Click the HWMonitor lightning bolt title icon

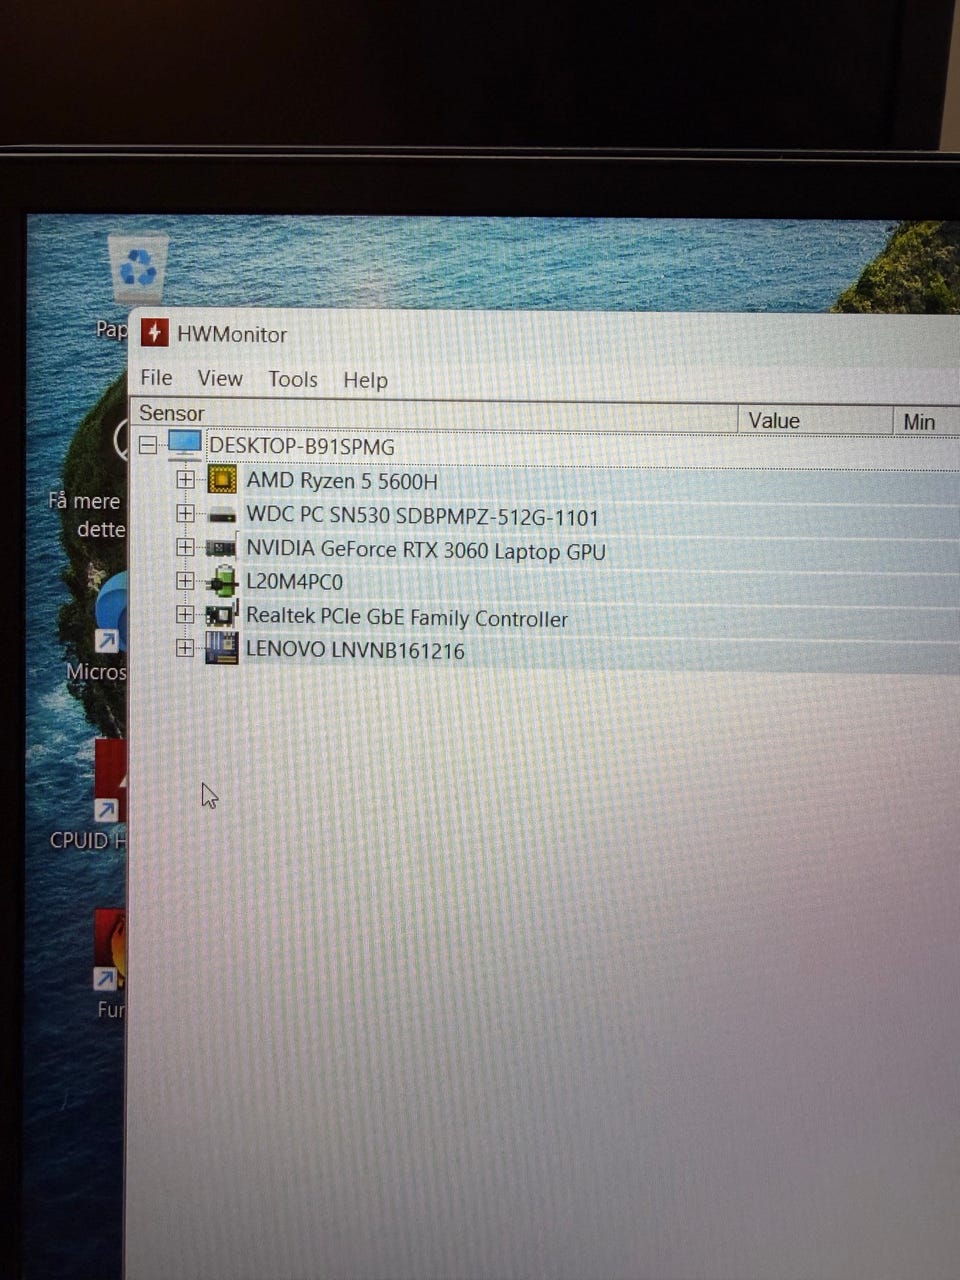pyautogui.click(x=154, y=333)
